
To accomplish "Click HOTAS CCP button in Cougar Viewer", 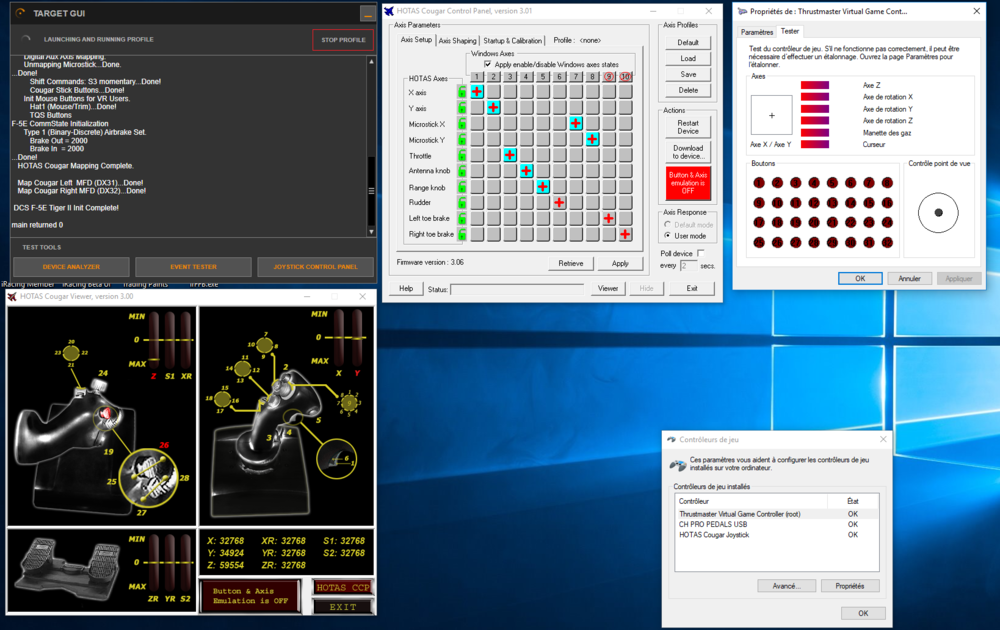I will 343,587.
